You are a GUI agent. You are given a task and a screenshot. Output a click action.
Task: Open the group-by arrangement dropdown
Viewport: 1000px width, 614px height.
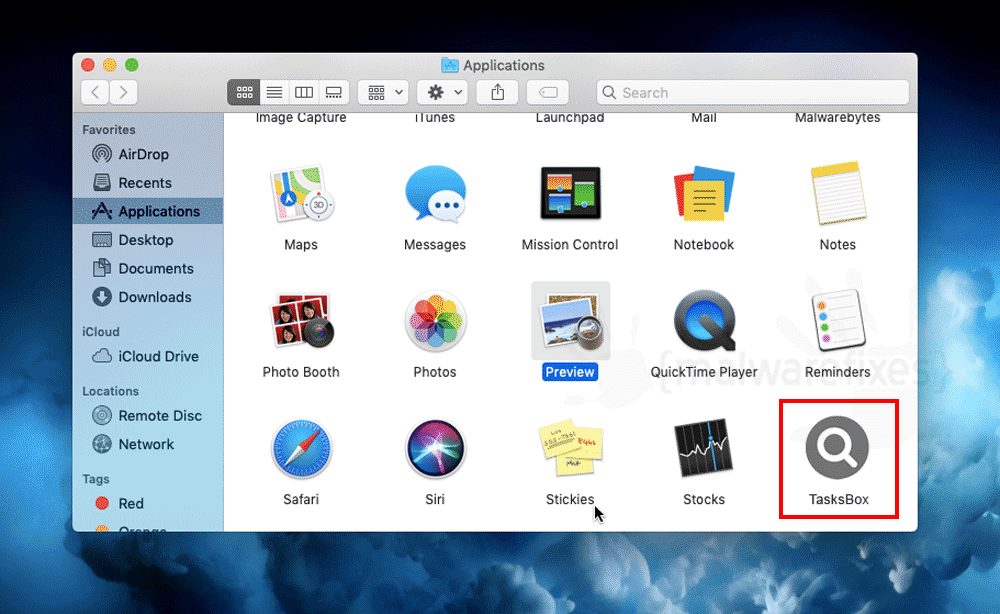point(383,92)
